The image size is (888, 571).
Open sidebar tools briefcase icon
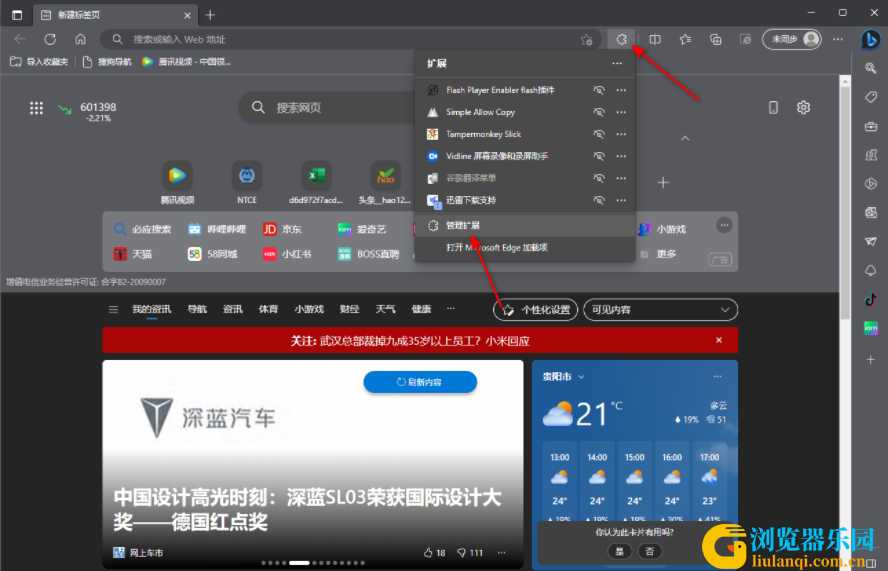tap(870, 126)
